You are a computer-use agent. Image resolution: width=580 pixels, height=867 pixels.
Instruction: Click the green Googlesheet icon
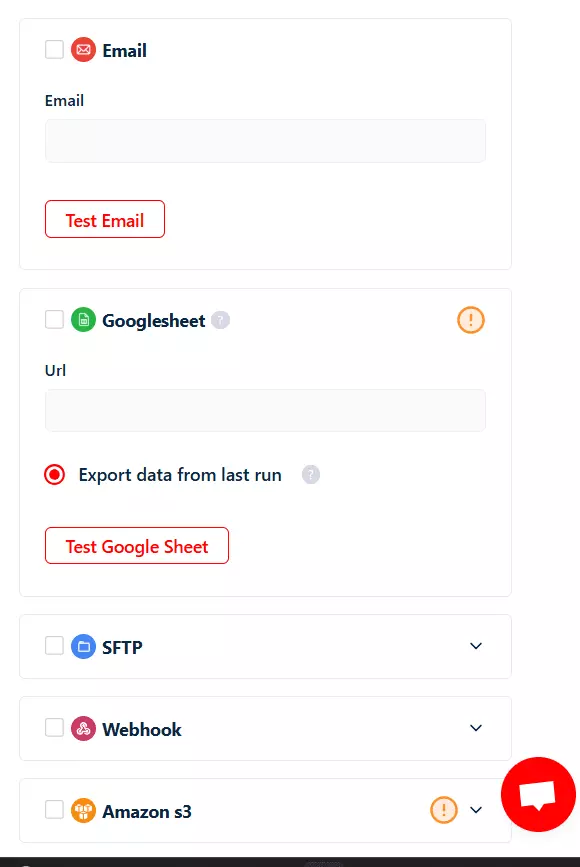point(83,320)
